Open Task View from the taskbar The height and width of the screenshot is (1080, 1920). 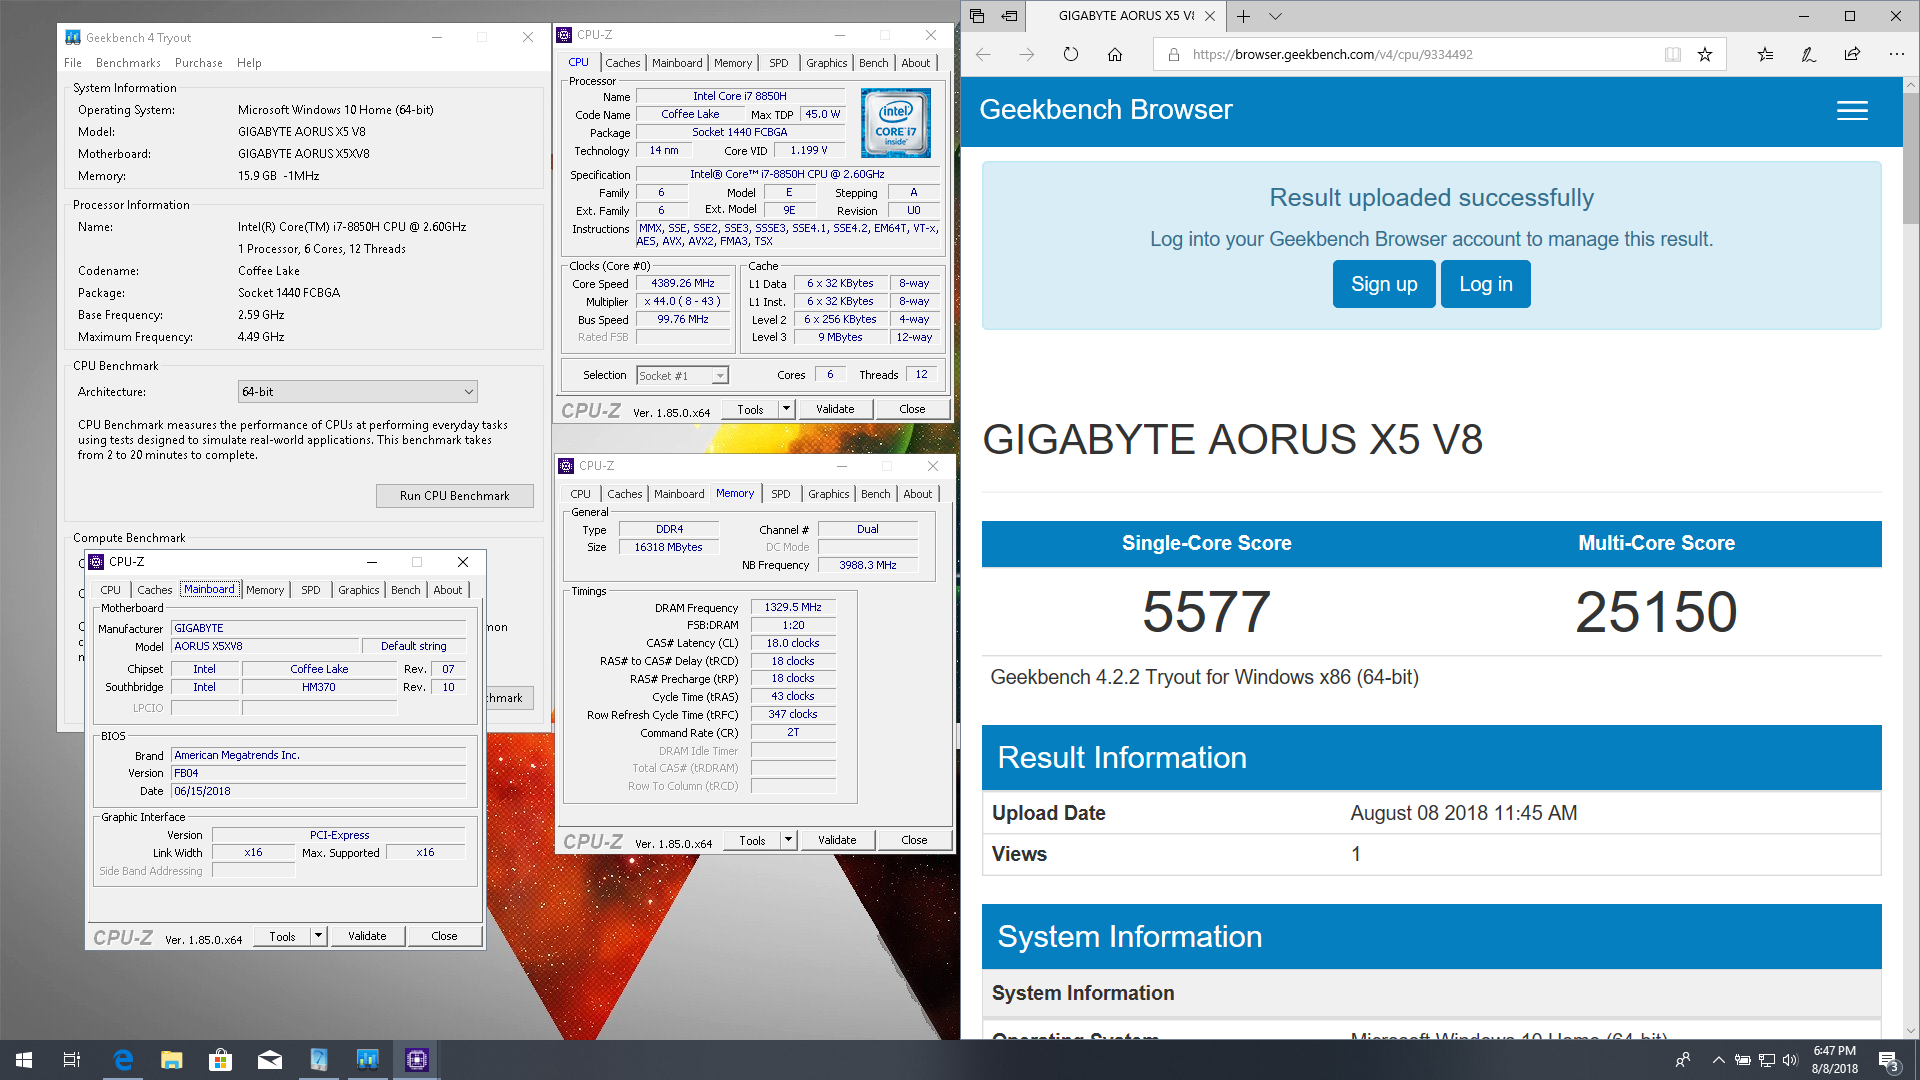click(72, 1060)
